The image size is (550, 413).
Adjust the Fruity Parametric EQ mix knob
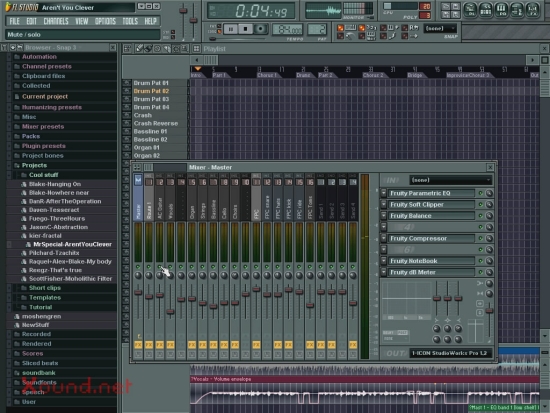tap(489, 193)
